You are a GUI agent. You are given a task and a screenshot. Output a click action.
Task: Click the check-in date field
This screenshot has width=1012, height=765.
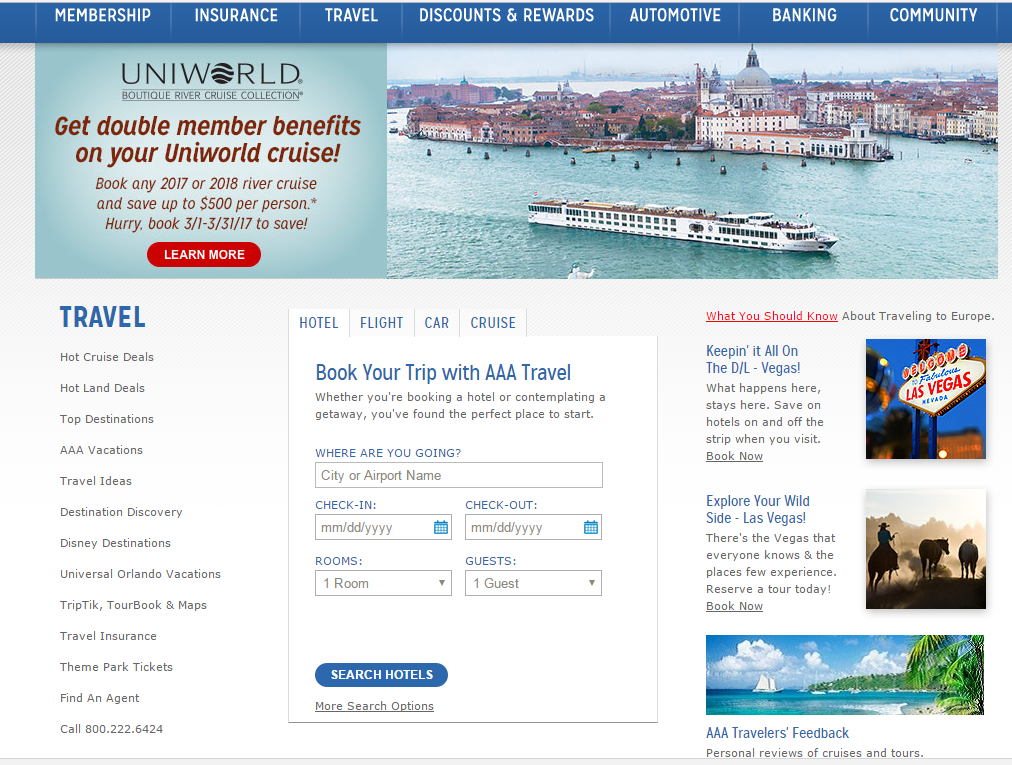tap(383, 527)
